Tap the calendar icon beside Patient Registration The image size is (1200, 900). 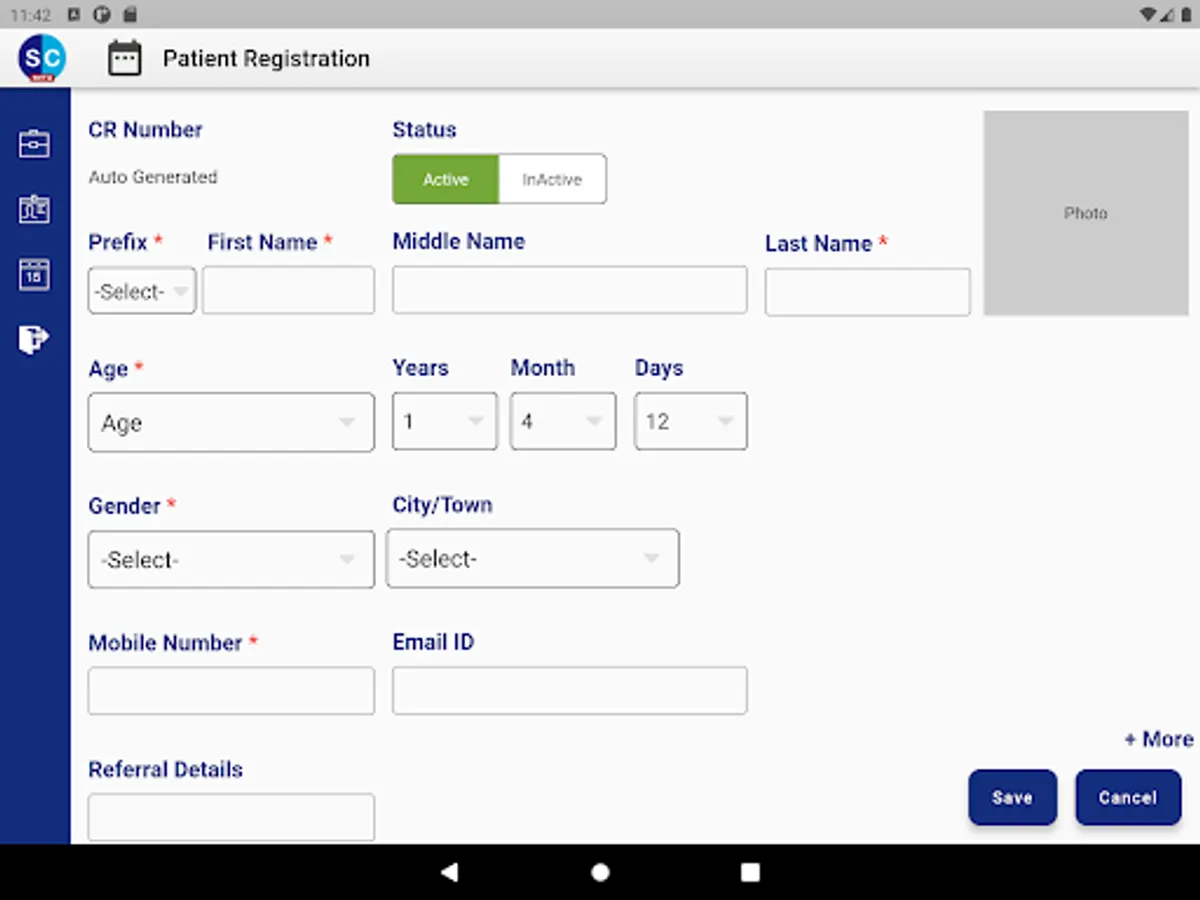[125, 58]
